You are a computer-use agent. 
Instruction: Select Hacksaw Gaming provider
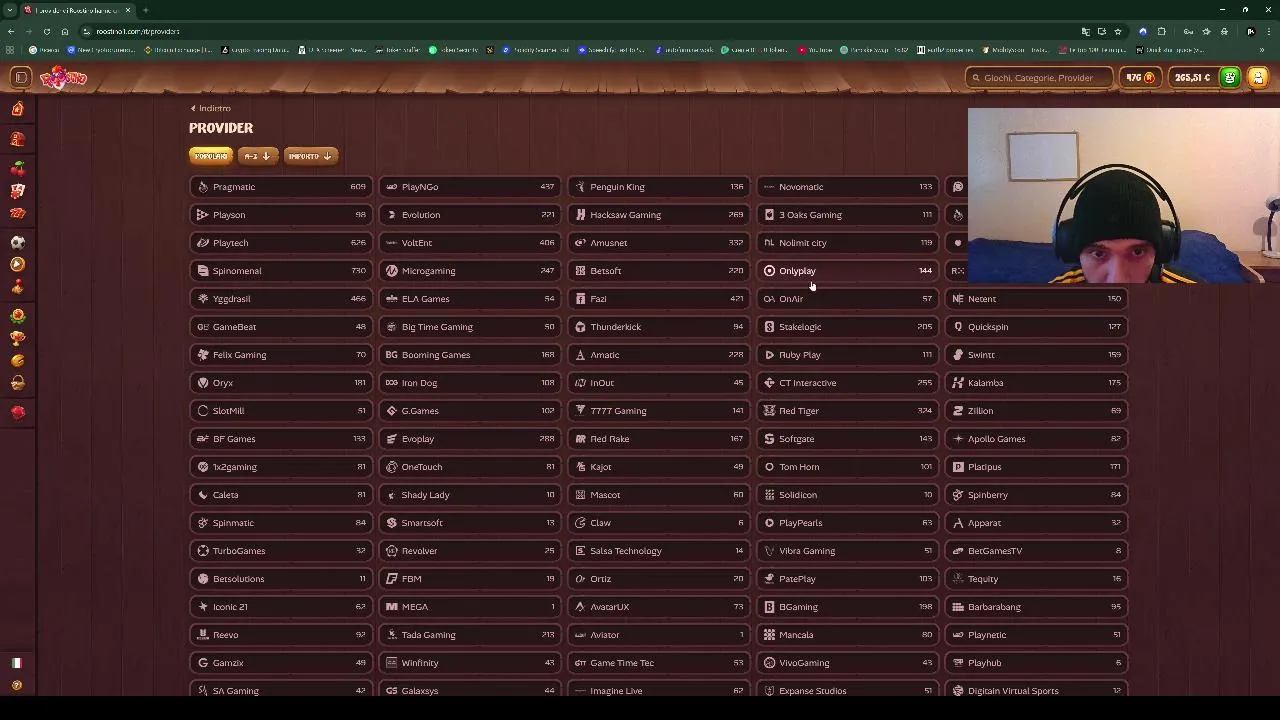coord(658,215)
